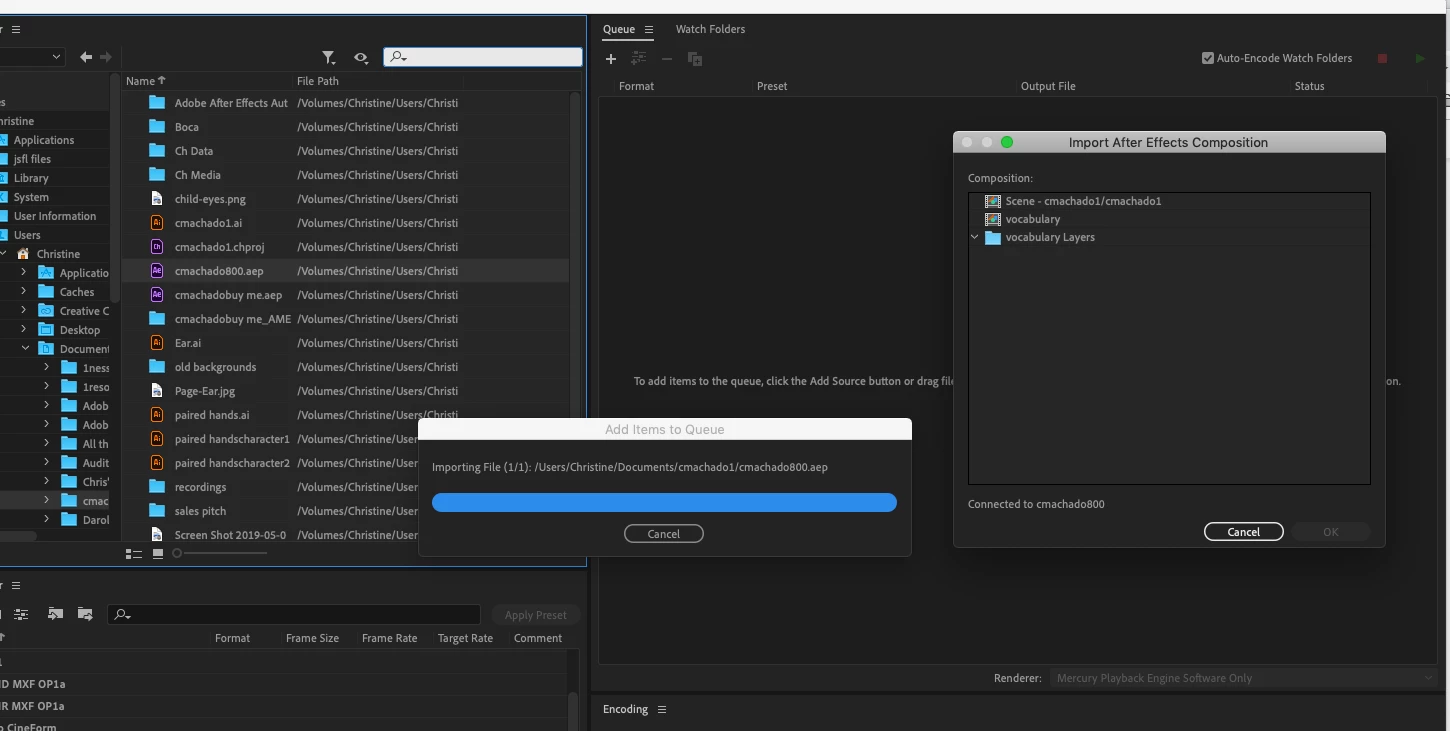
Task: Click the thumbnail zoom slider in Media Browser
Action: pyautogui.click(x=221, y=553)
